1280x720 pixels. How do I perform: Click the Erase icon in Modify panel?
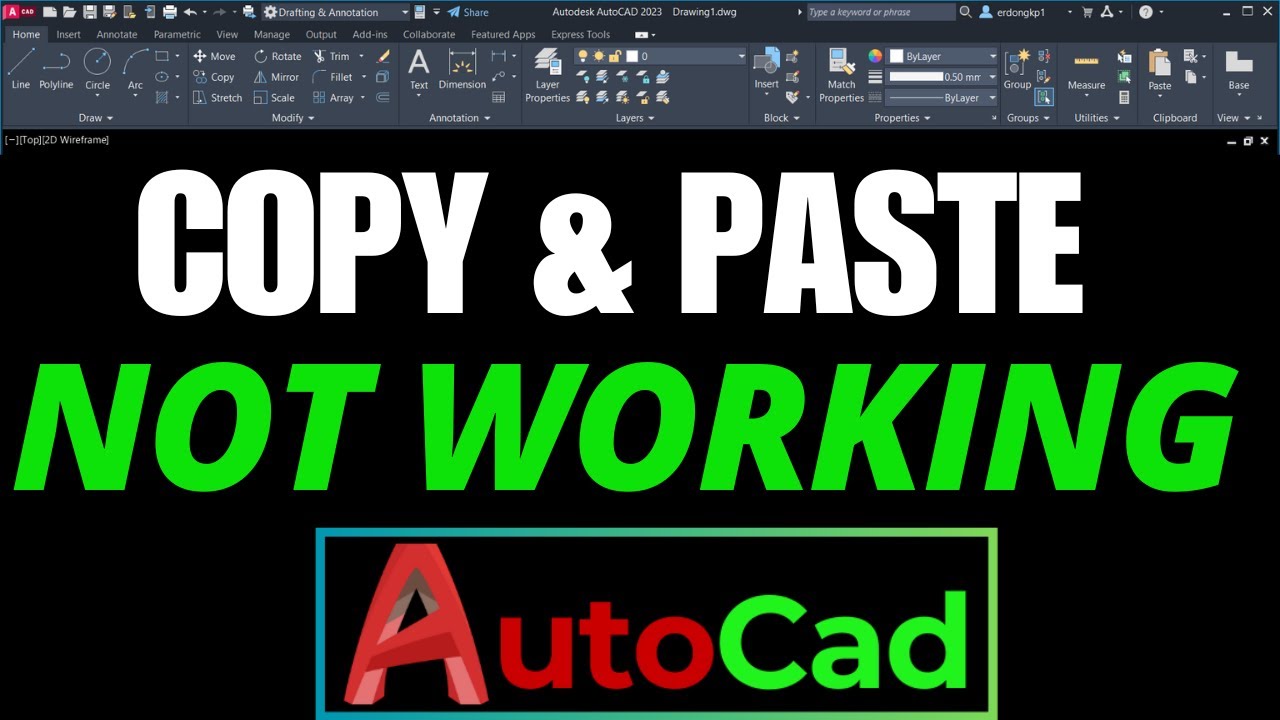point(383,56)
